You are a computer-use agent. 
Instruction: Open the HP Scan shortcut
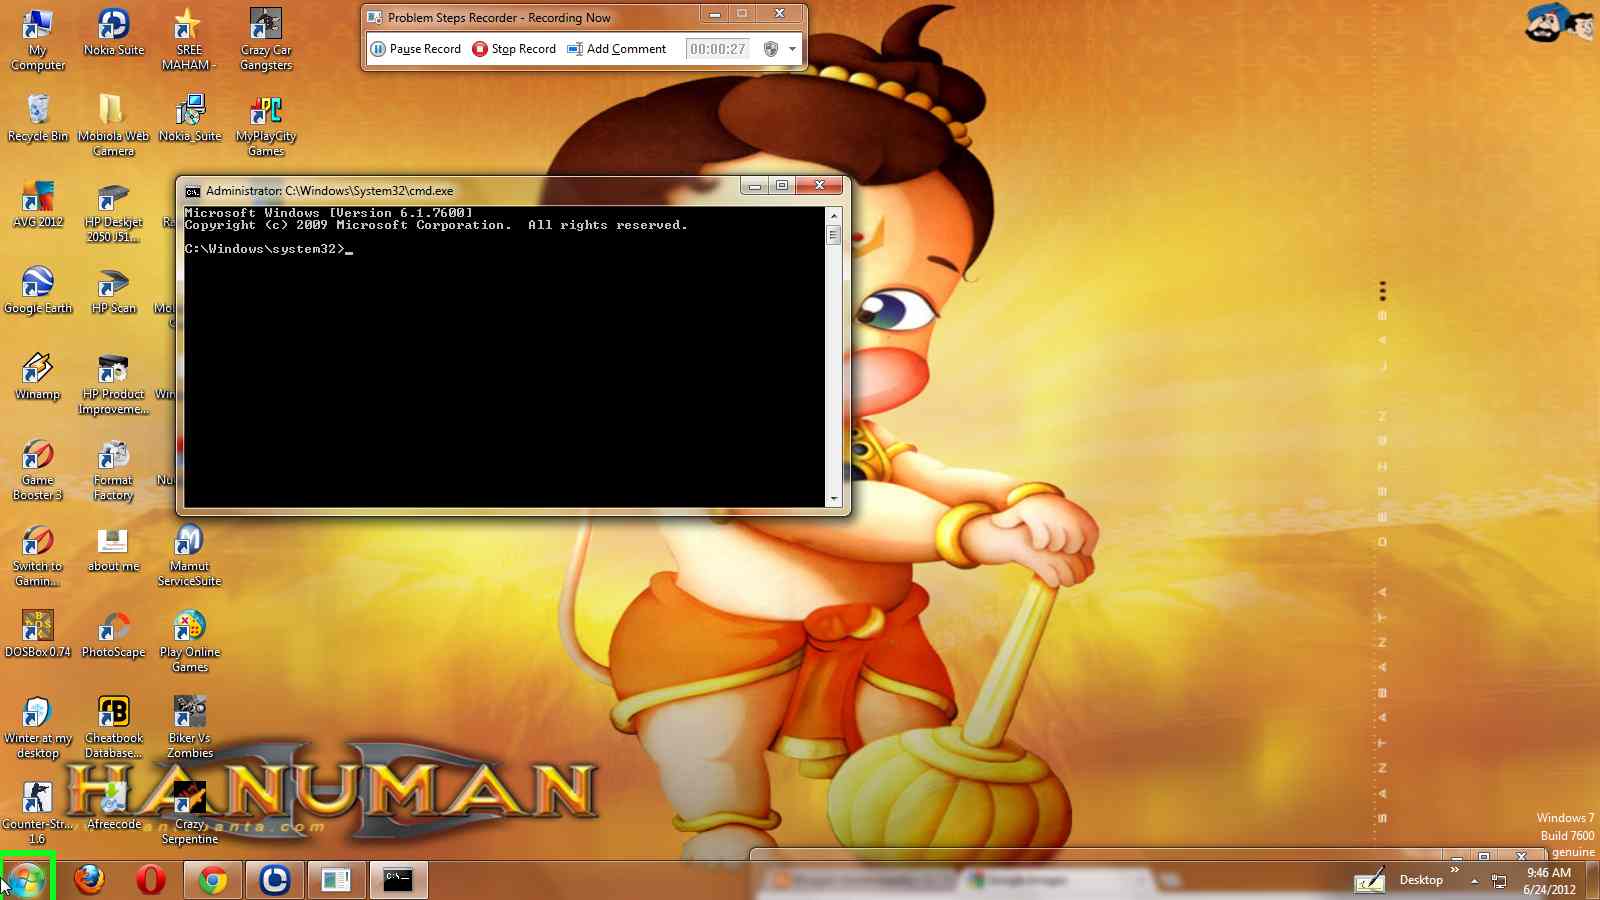pyautogui.click(x=113, y=291)
